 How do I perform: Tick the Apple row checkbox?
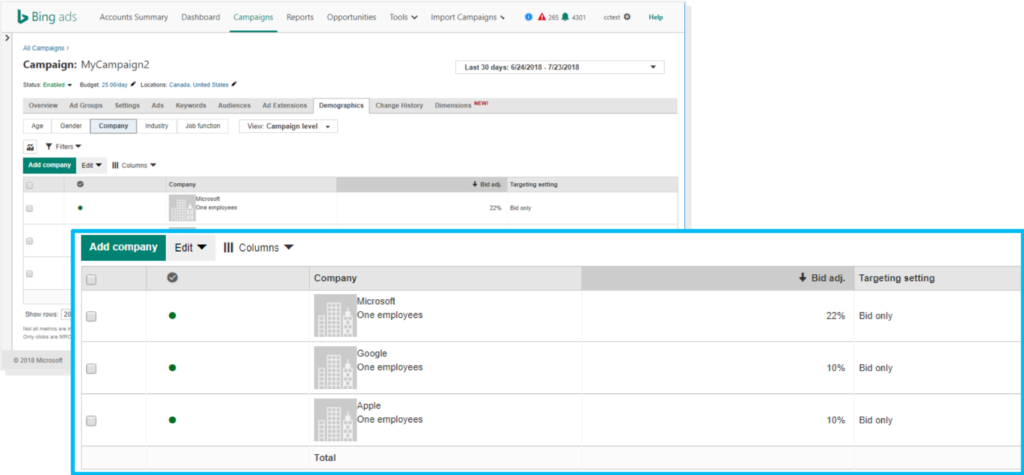(91, 421)
